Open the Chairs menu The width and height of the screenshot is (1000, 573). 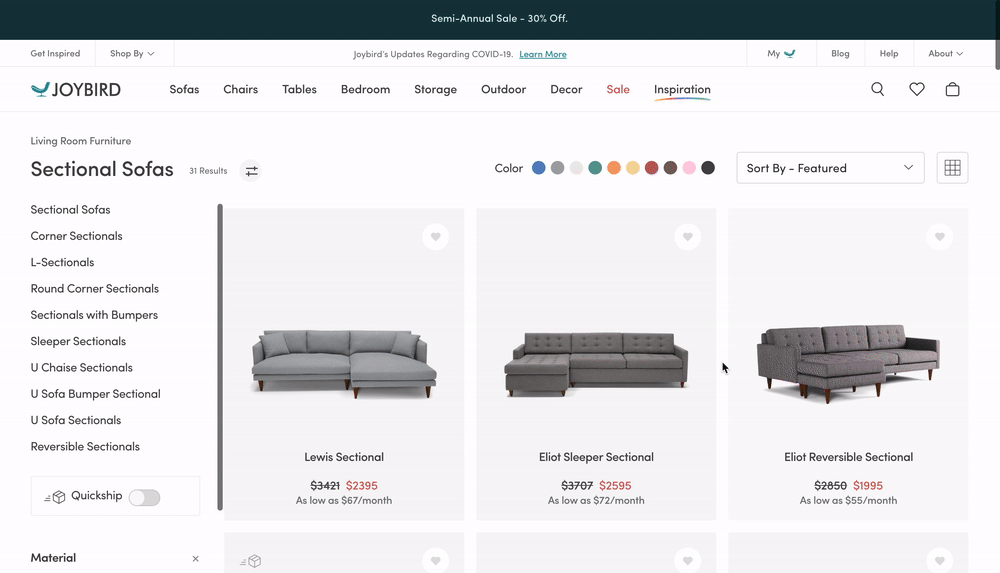pyautogui.click(x=240, y=89)
